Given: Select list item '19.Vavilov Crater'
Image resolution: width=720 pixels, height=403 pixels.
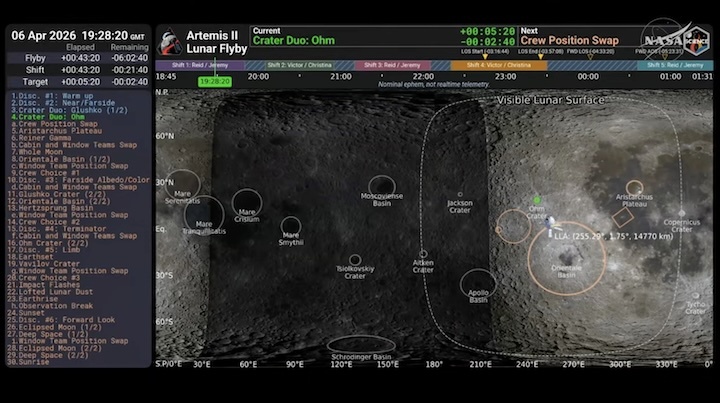Looking at the screenshot, I should (44, 264).
